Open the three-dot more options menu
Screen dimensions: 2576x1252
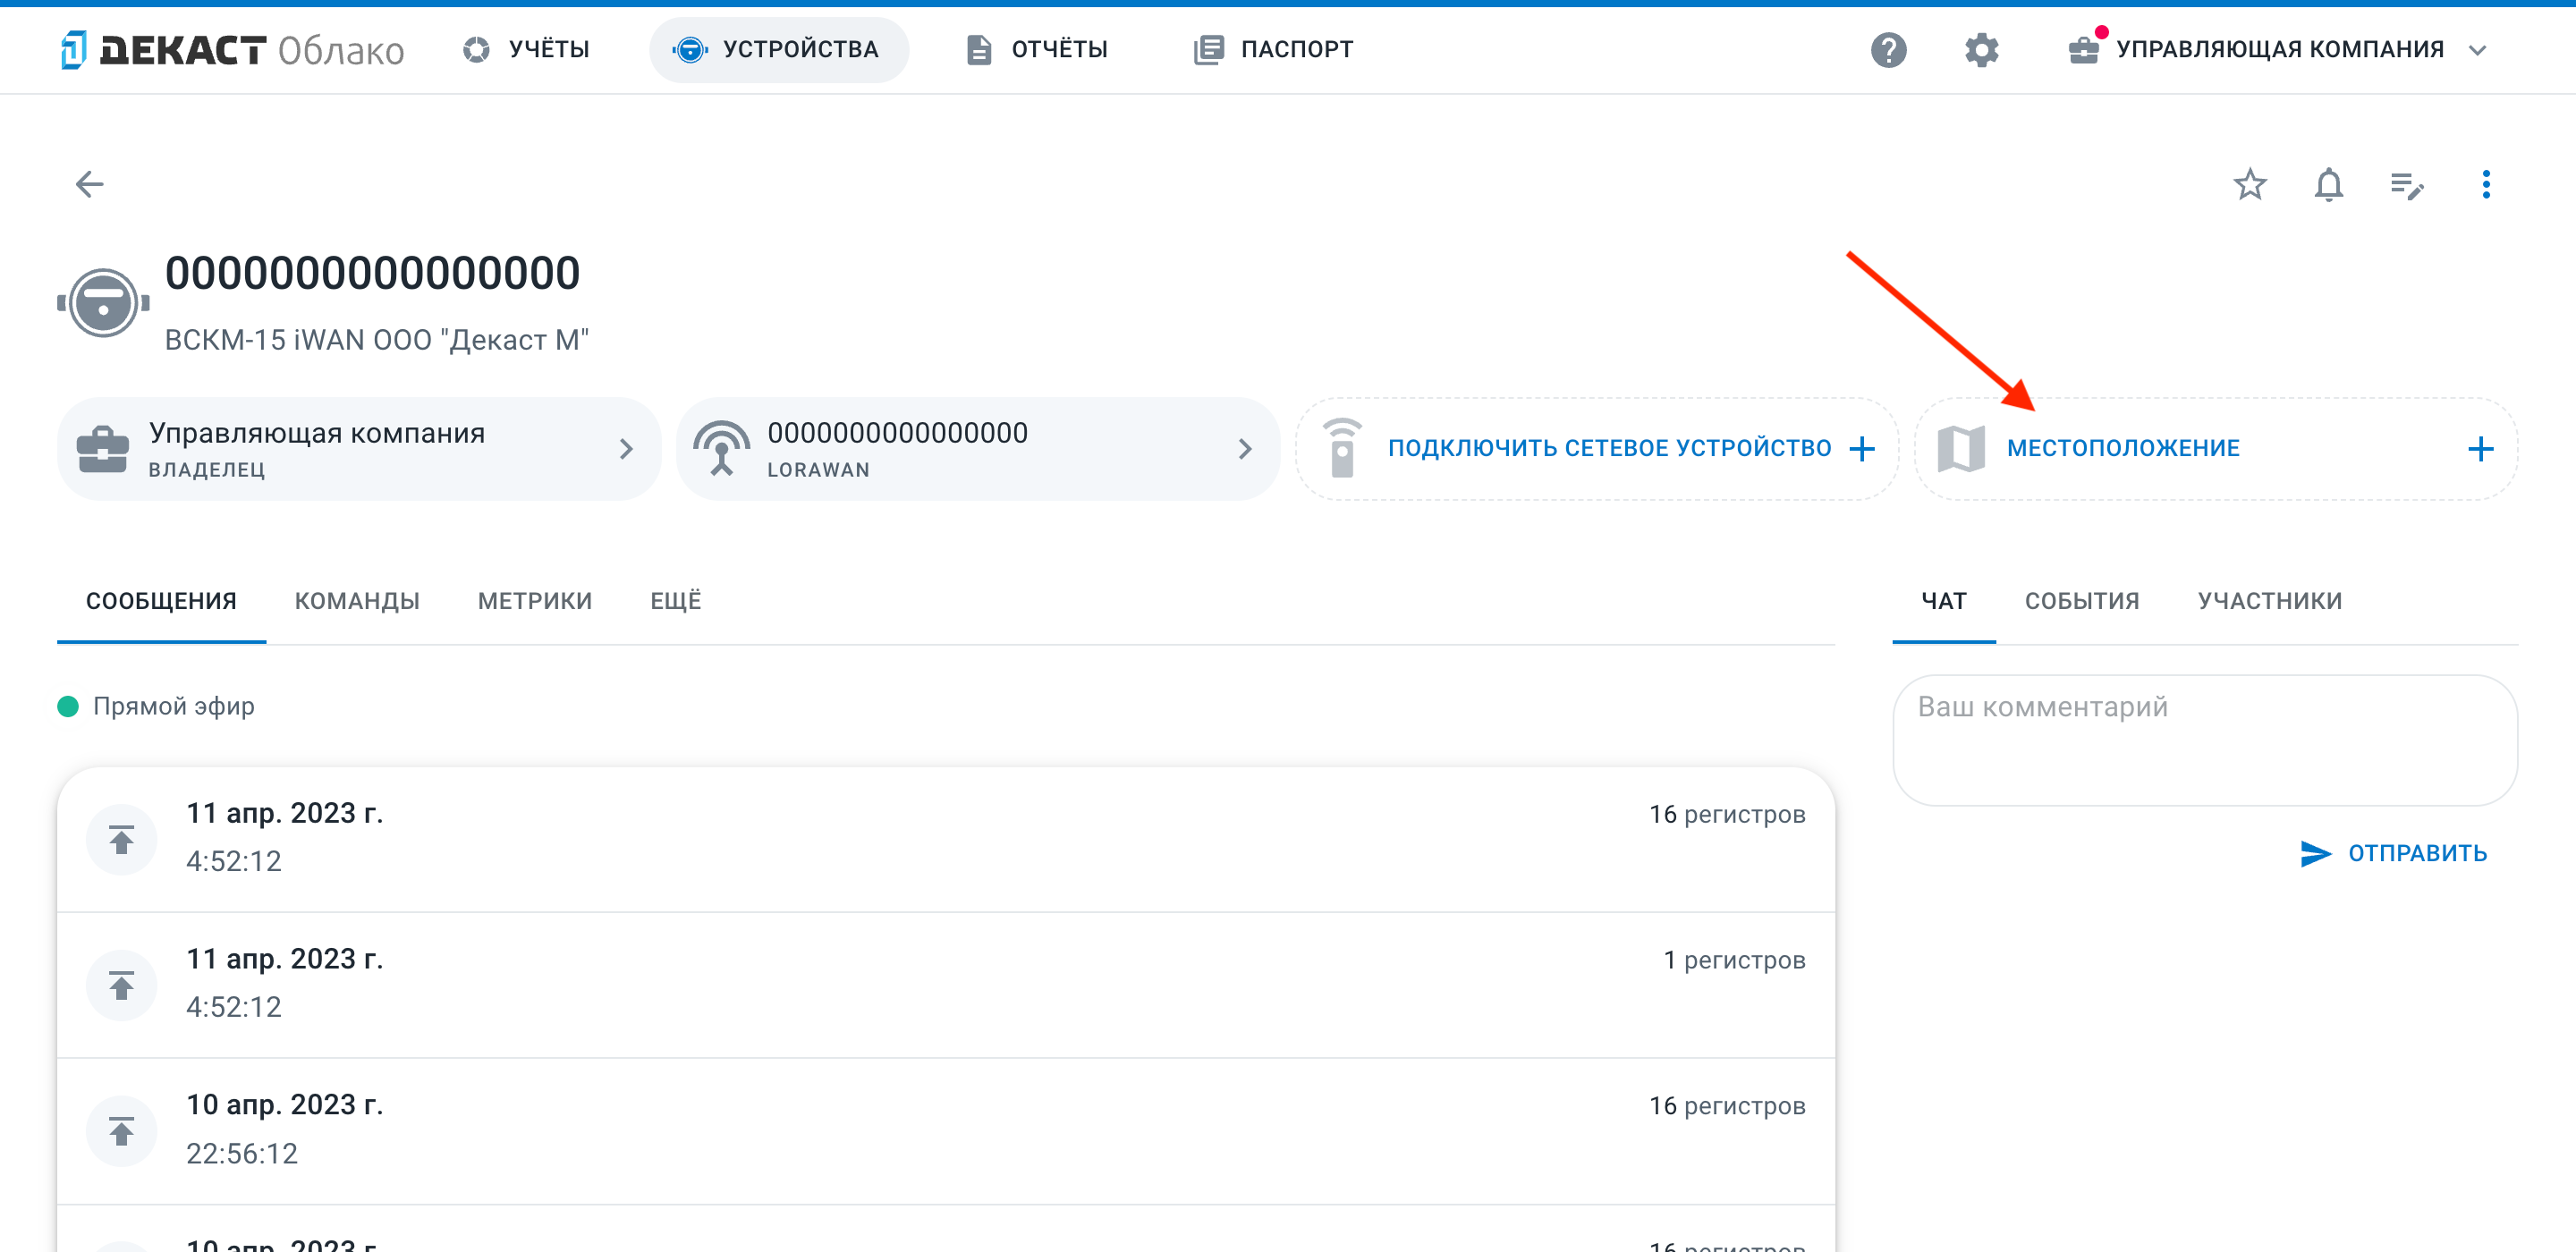2485,184
